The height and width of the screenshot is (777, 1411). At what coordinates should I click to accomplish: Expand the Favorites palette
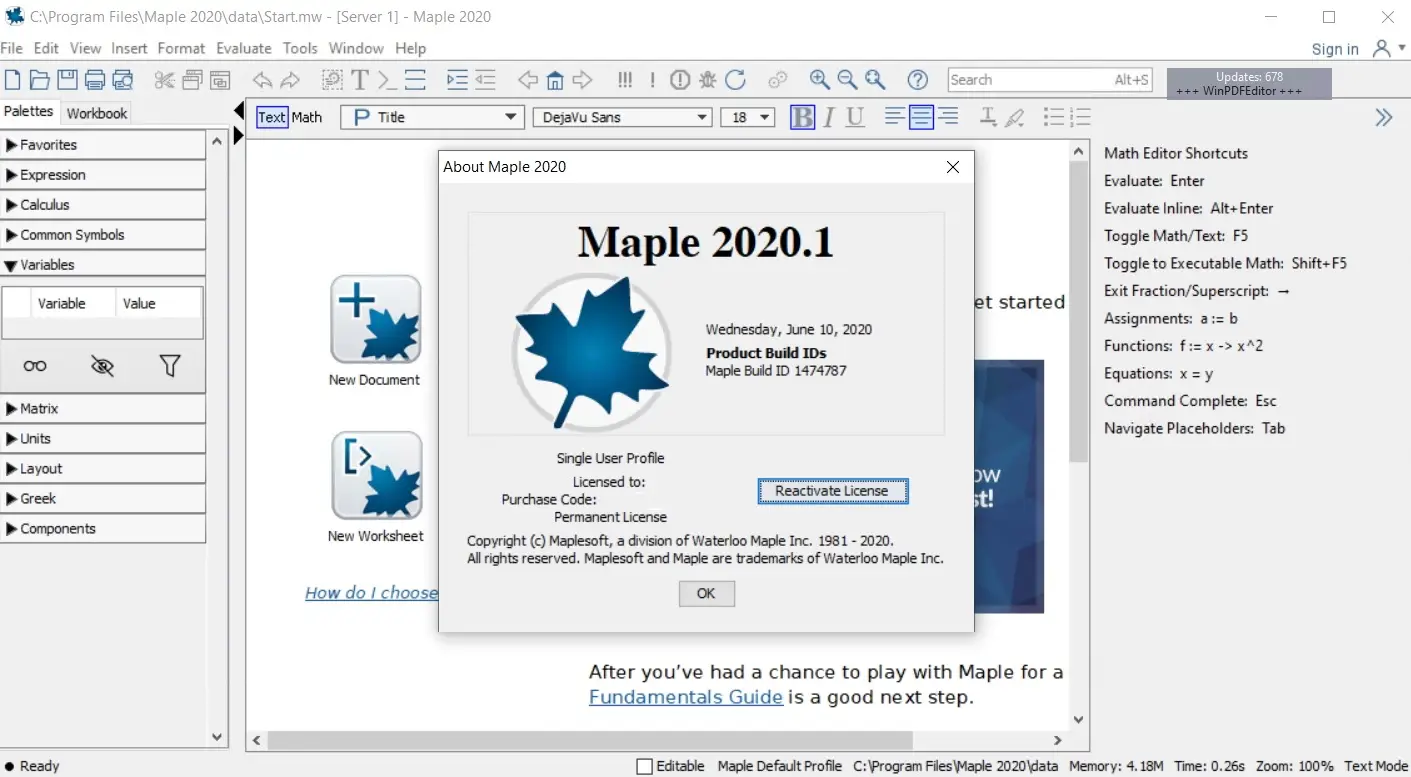tap(103, 145)
